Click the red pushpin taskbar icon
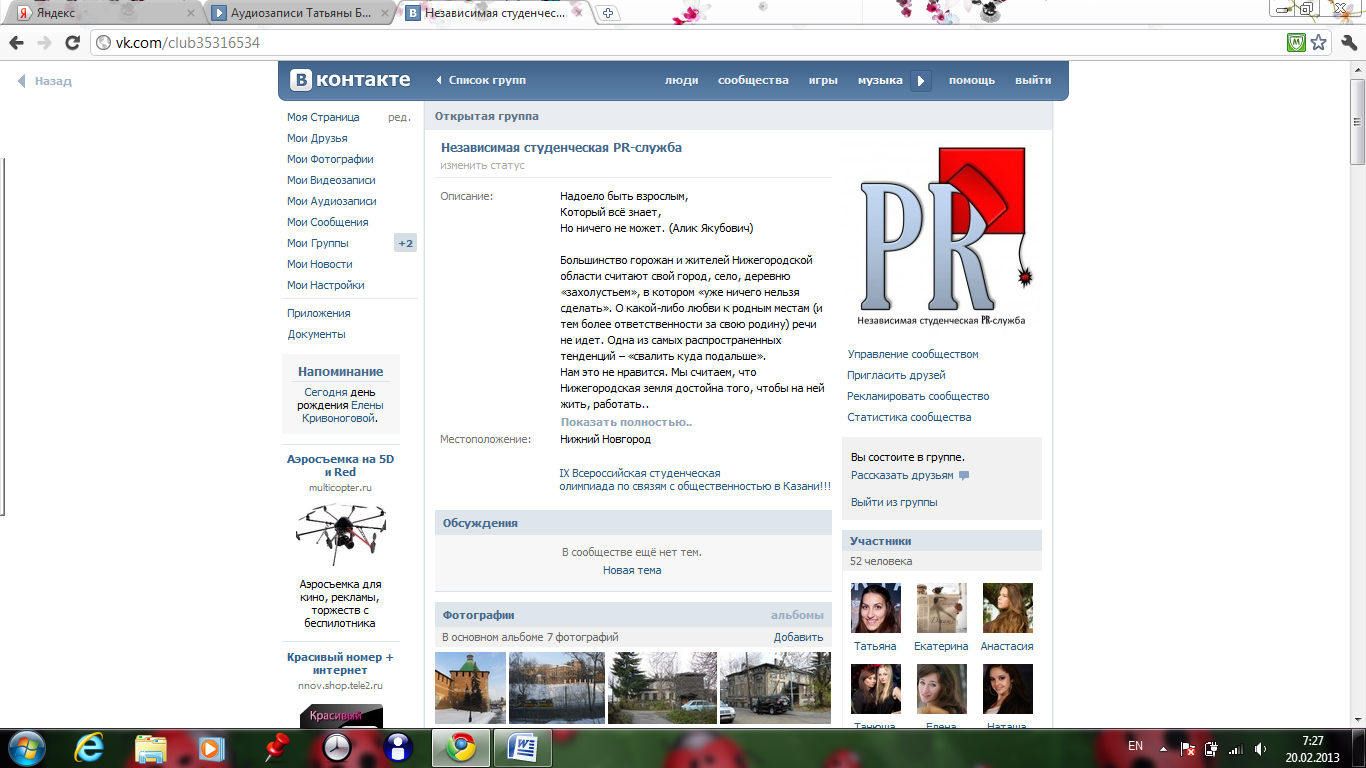The width and height of the screenshot is (1366, 768). pos(275,747)
